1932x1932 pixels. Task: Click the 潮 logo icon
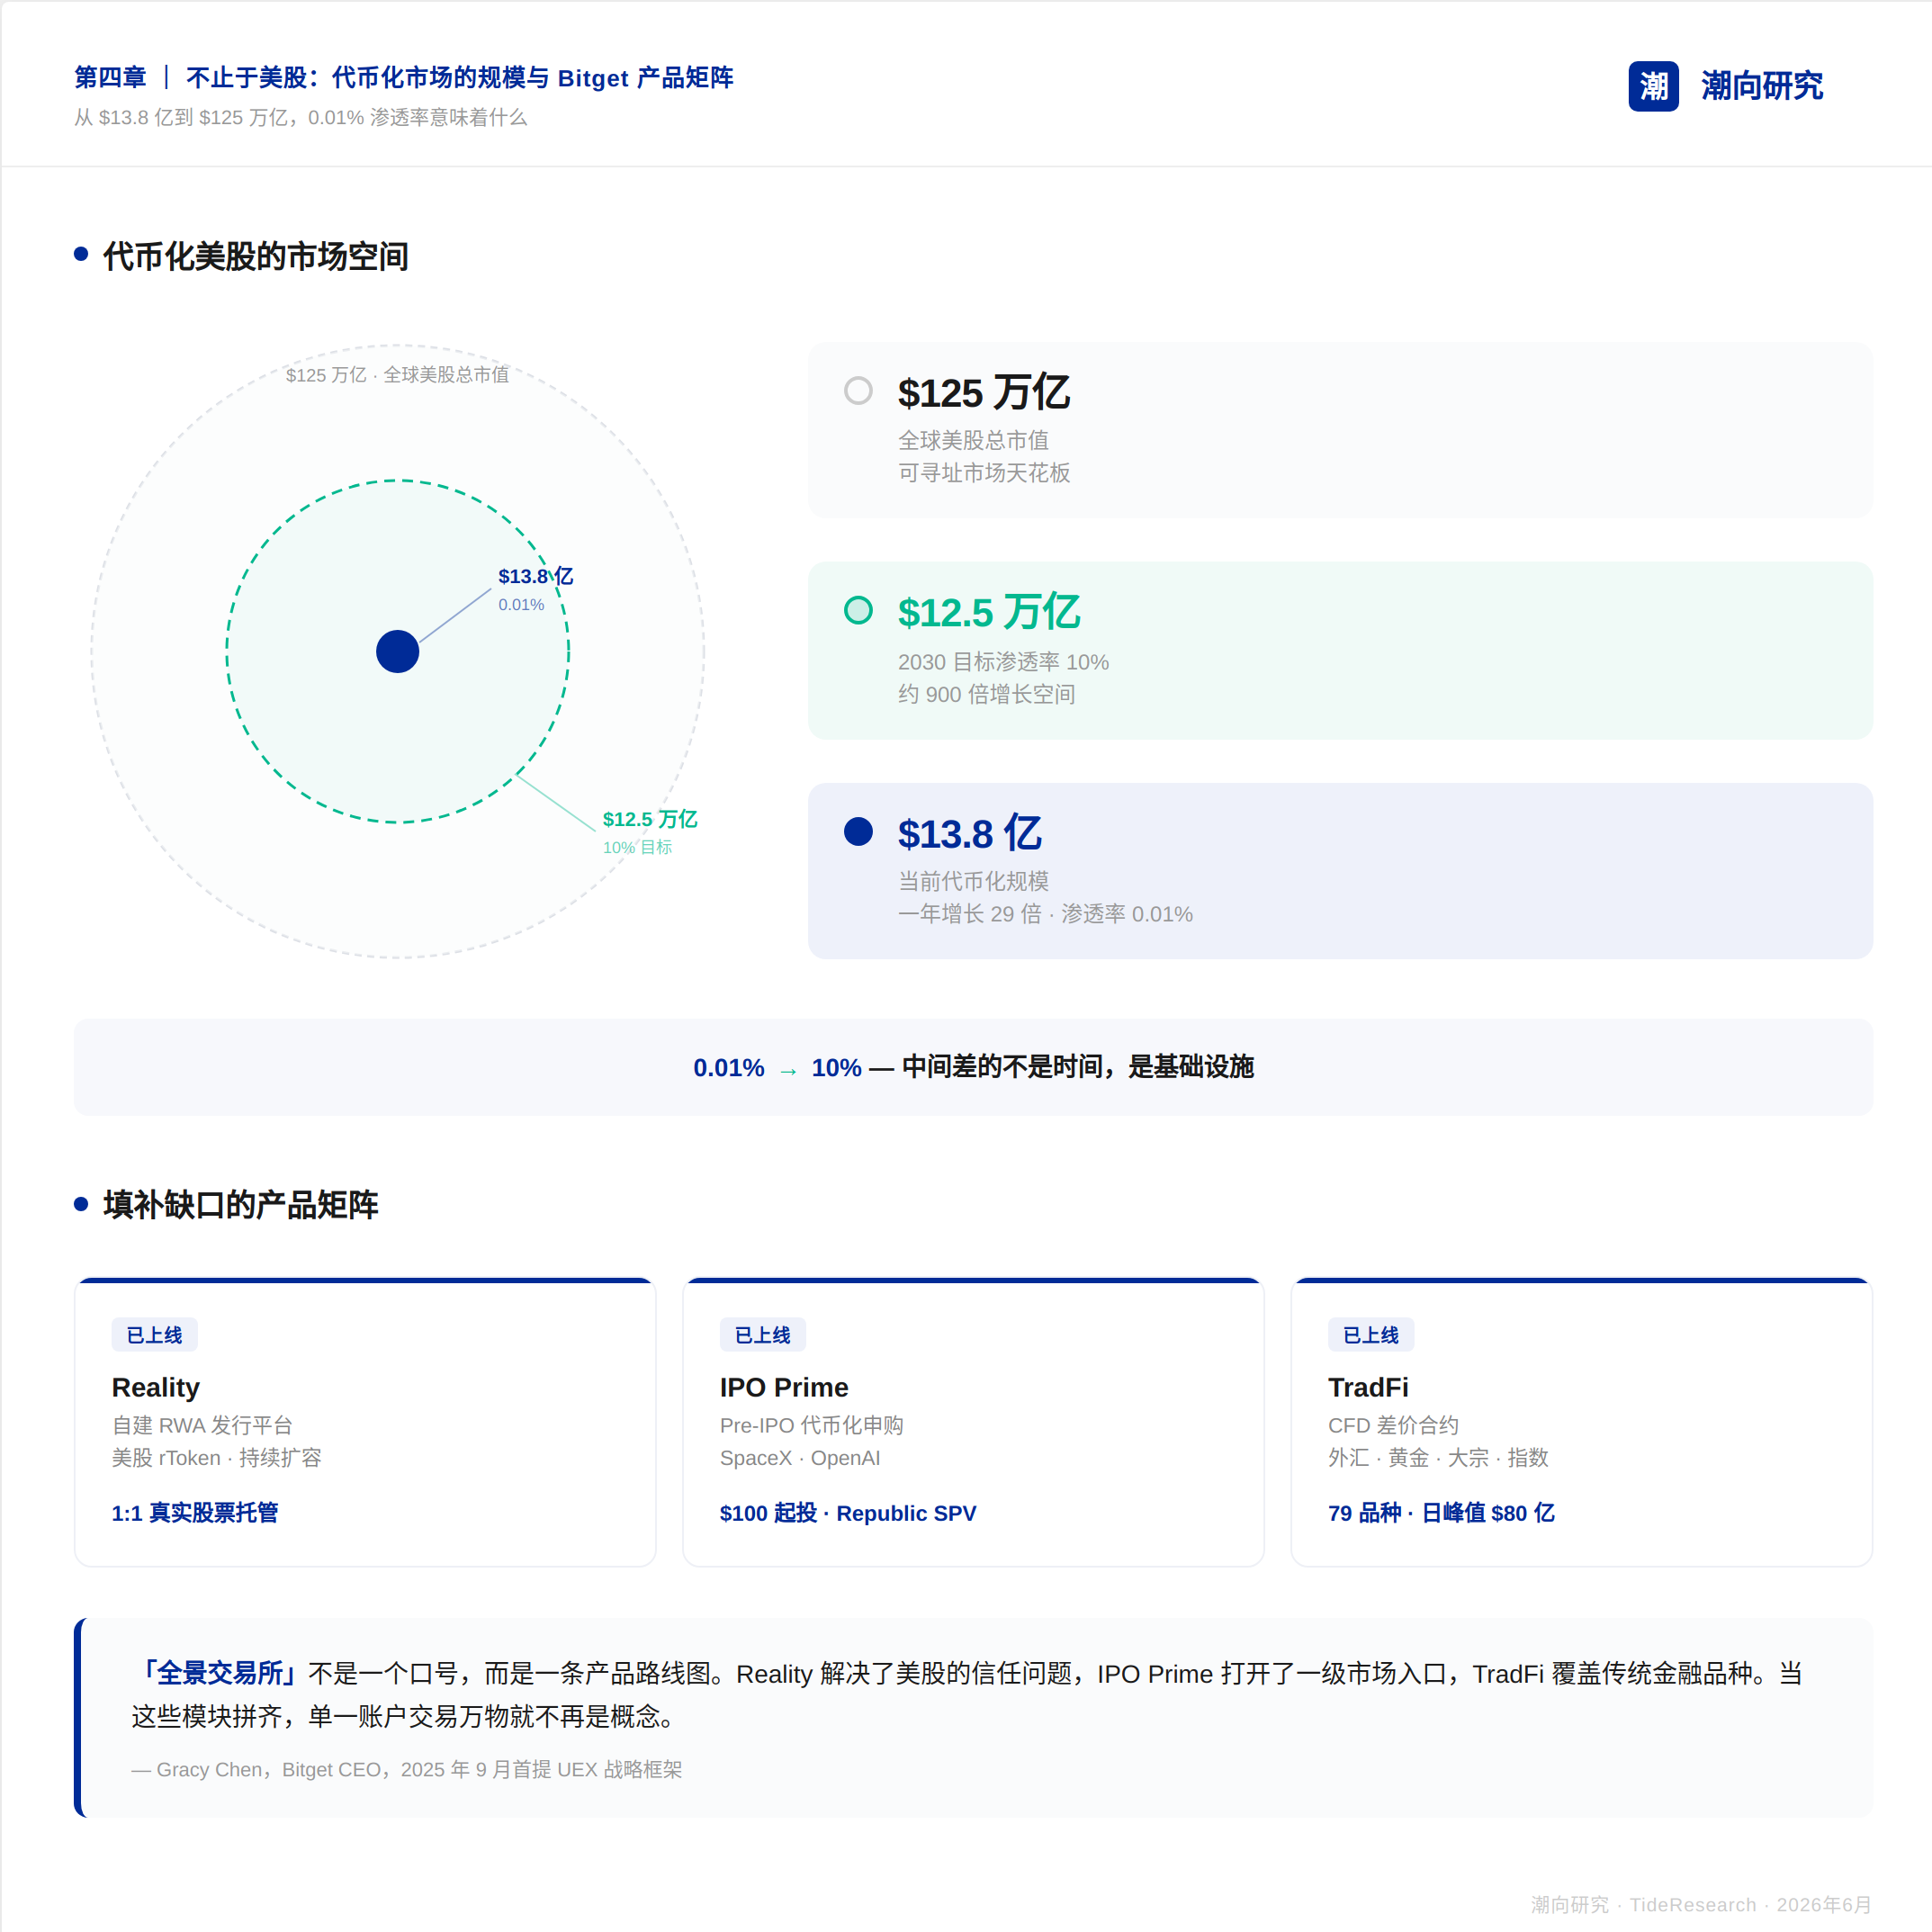tap(1653, 86)
